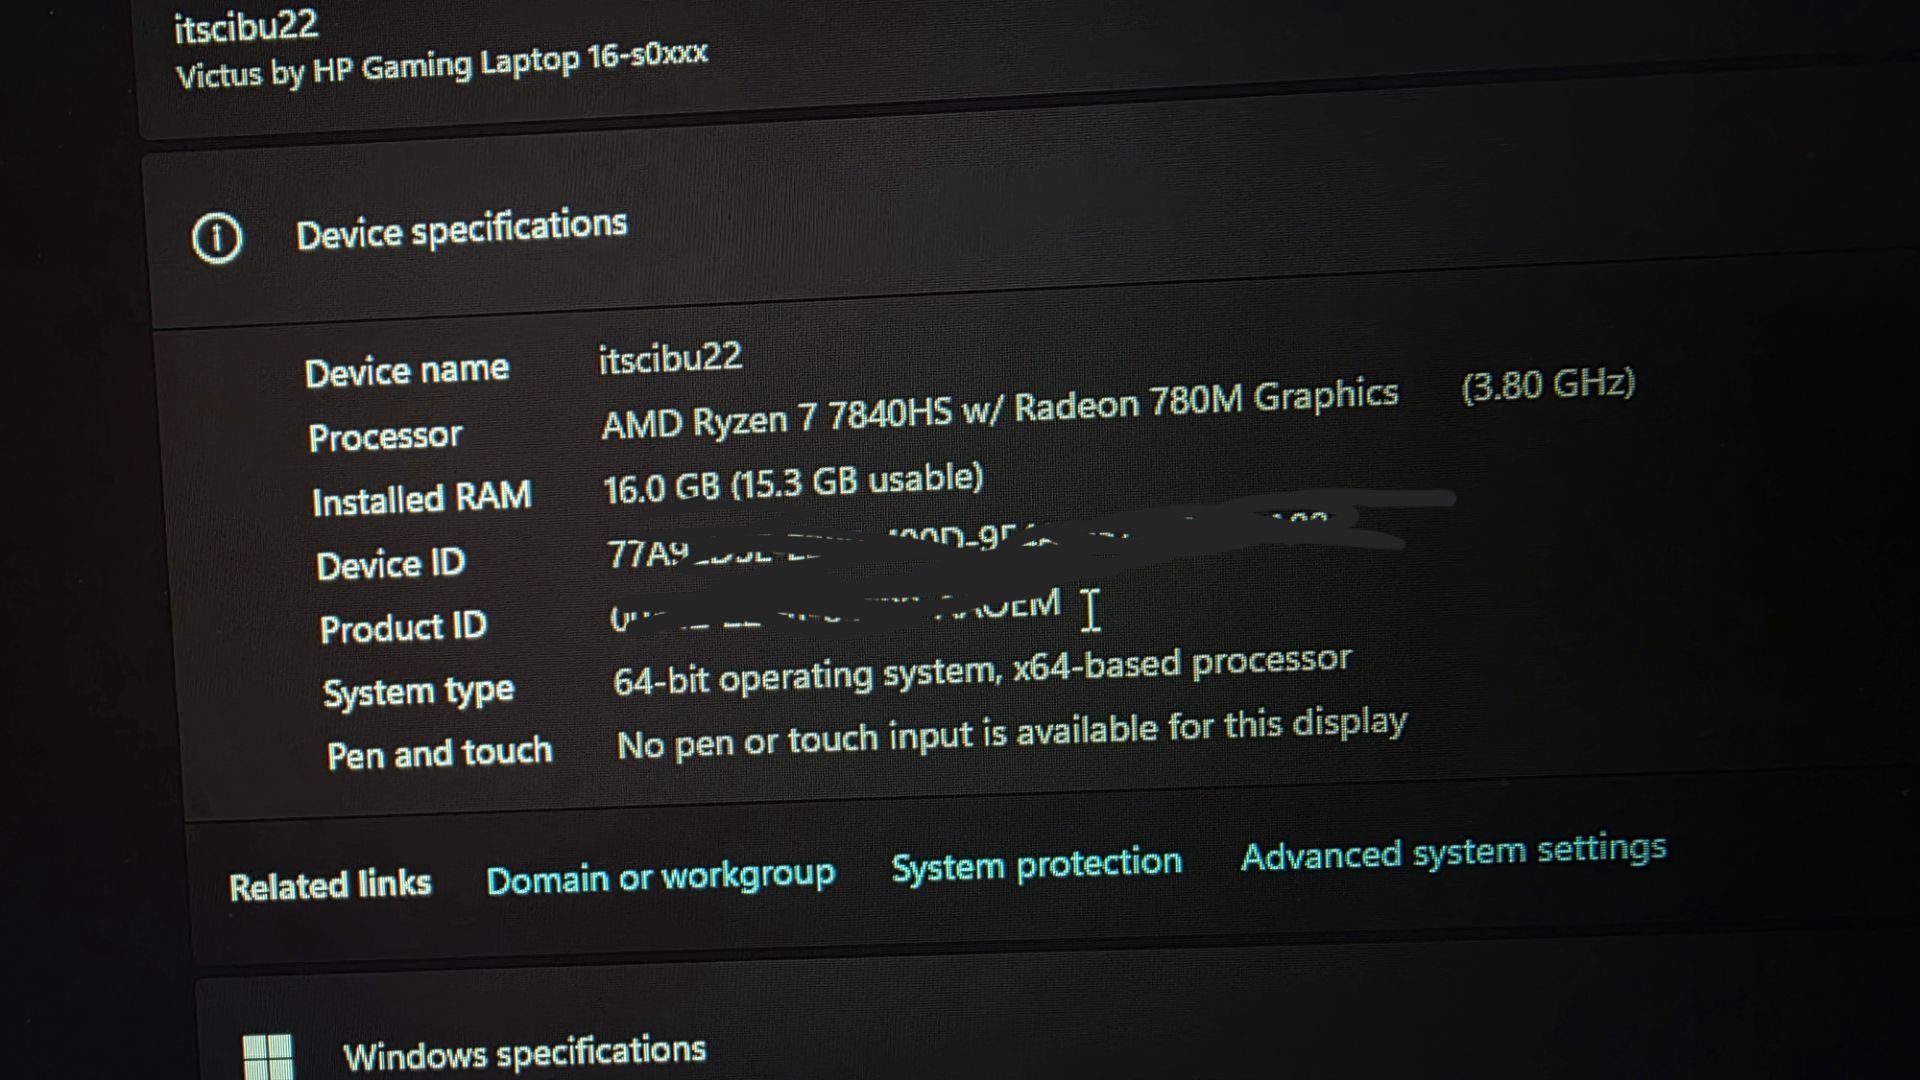The height and width of the screenshot is (1080, 1920).
Task: Click the Product ID label
Action: pyautogui.click(x=403, y=628)
